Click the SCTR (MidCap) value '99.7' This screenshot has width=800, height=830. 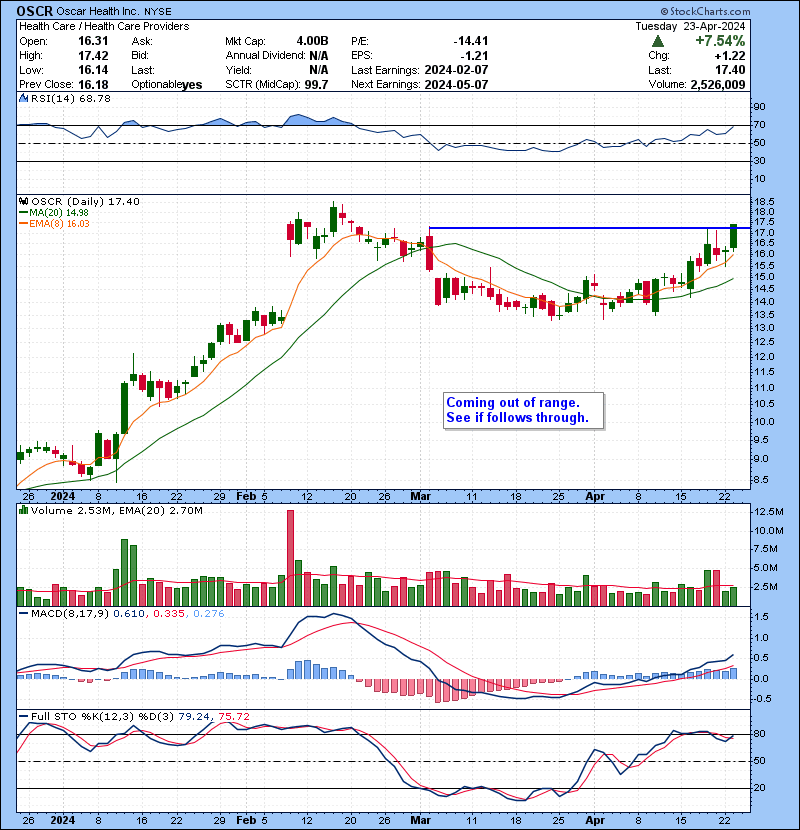point(316,85)
